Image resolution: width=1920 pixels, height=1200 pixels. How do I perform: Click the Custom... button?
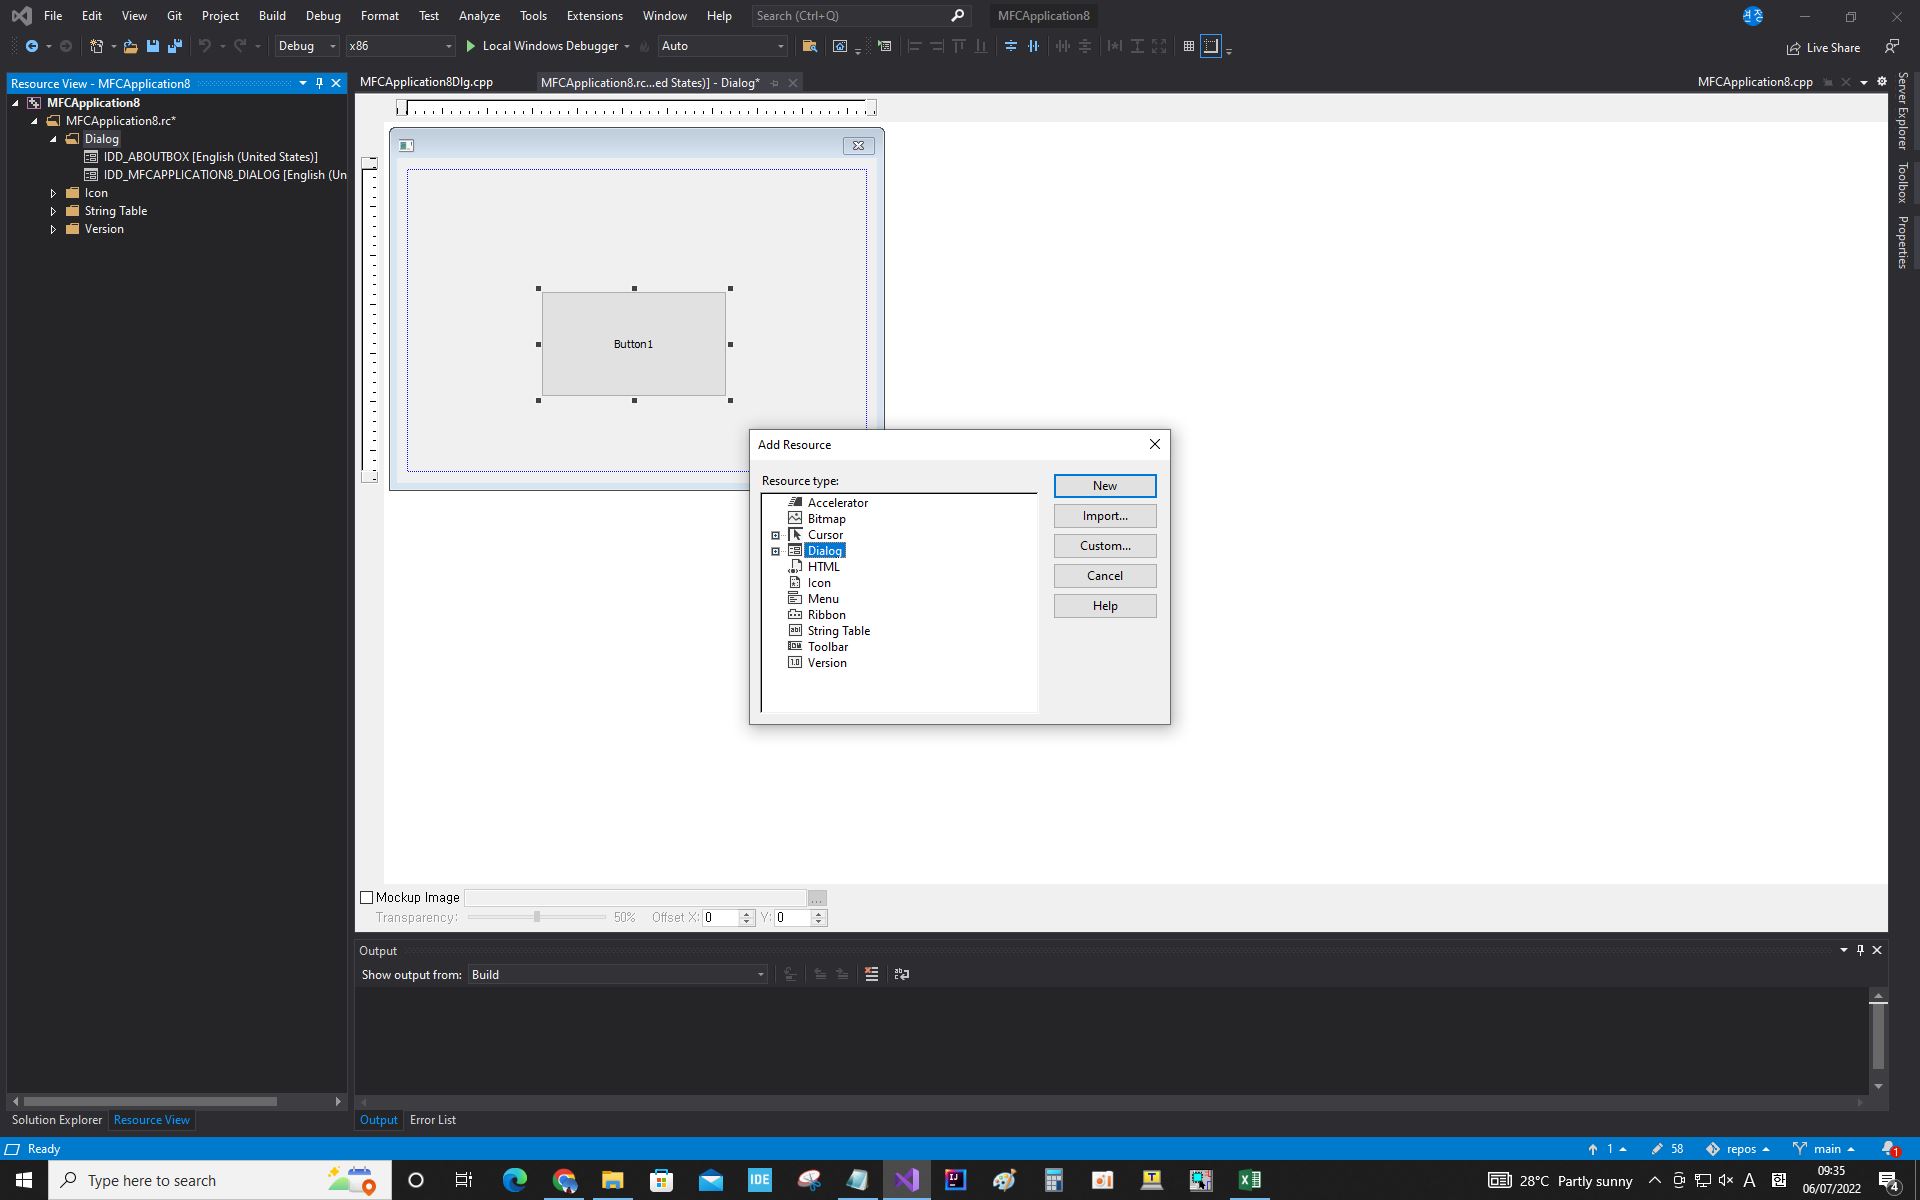(1105, 546)
